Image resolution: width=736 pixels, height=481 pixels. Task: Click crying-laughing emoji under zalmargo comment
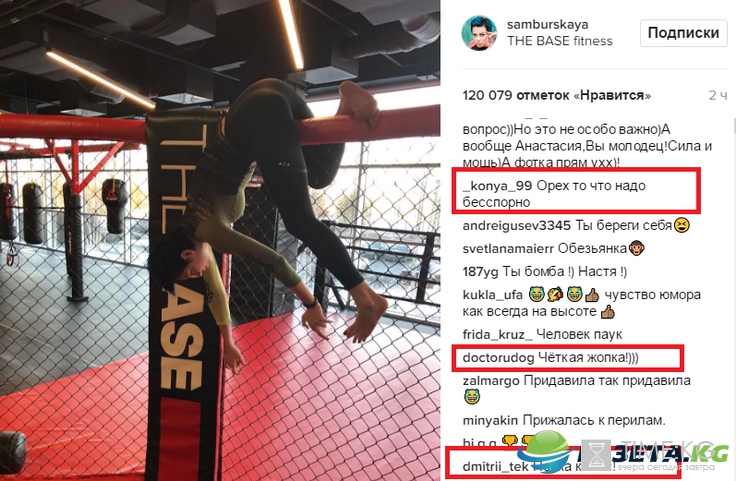tap(471, 397)
